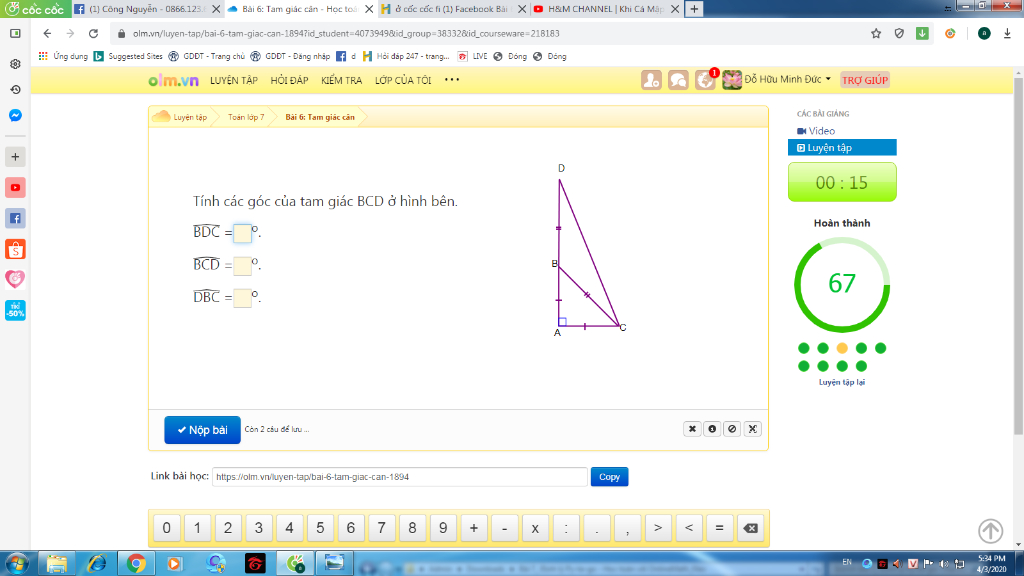Tap digit 0 on the keypad
The height and width of the screenshot is (576, 1024).
(x=167, y=528)
